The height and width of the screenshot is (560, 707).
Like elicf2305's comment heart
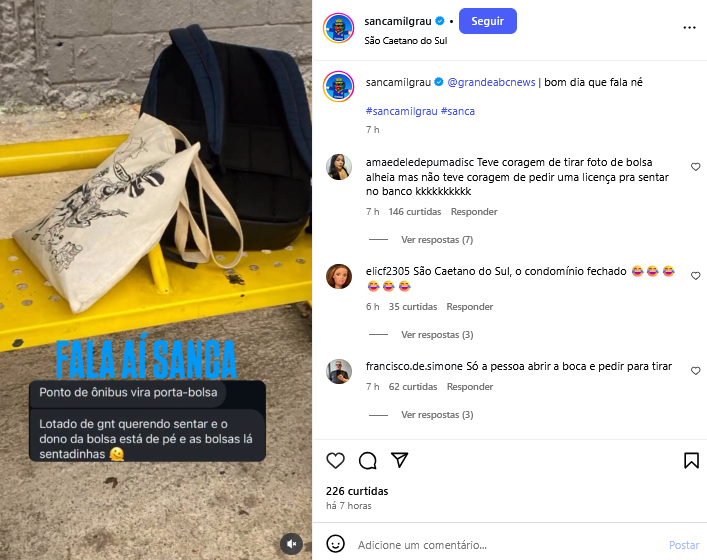pos(695,276)
